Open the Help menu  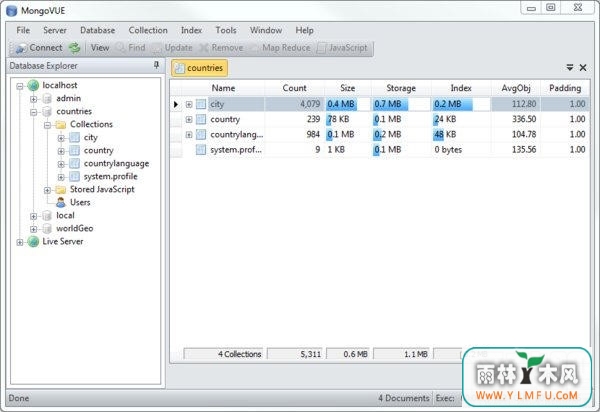click(305, 30)
